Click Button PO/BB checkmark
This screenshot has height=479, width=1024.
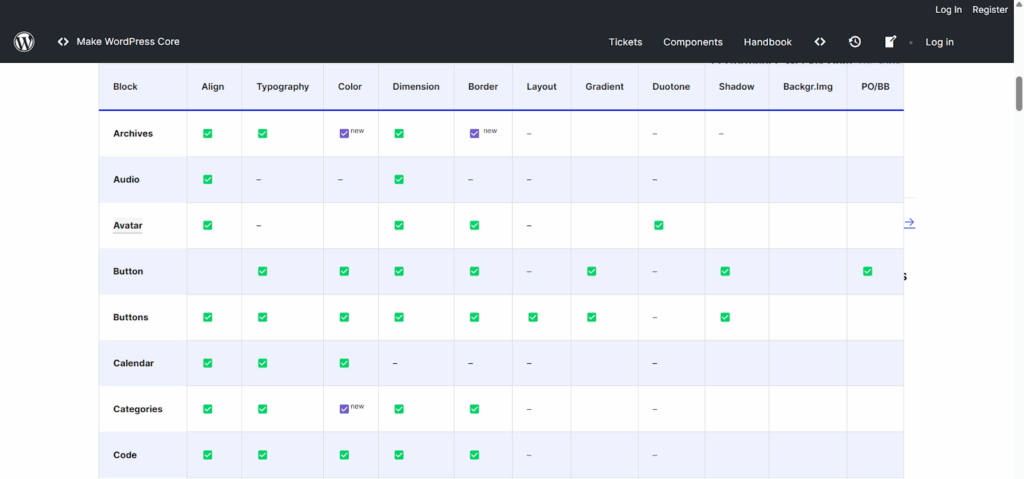click(867, 271)
